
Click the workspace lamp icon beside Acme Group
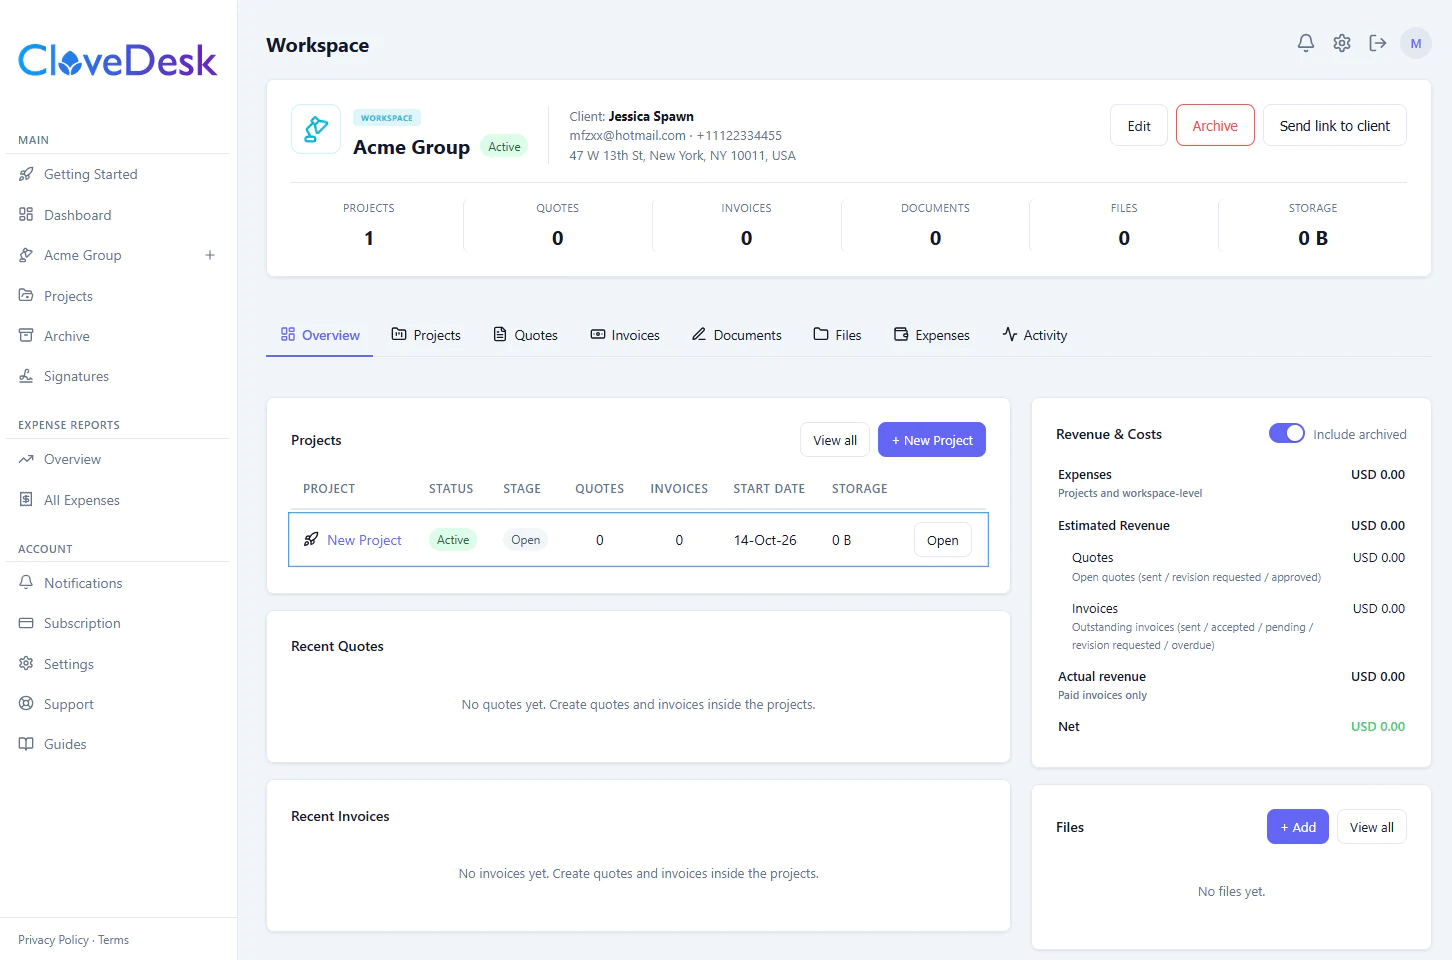click(x=316, y=129)
